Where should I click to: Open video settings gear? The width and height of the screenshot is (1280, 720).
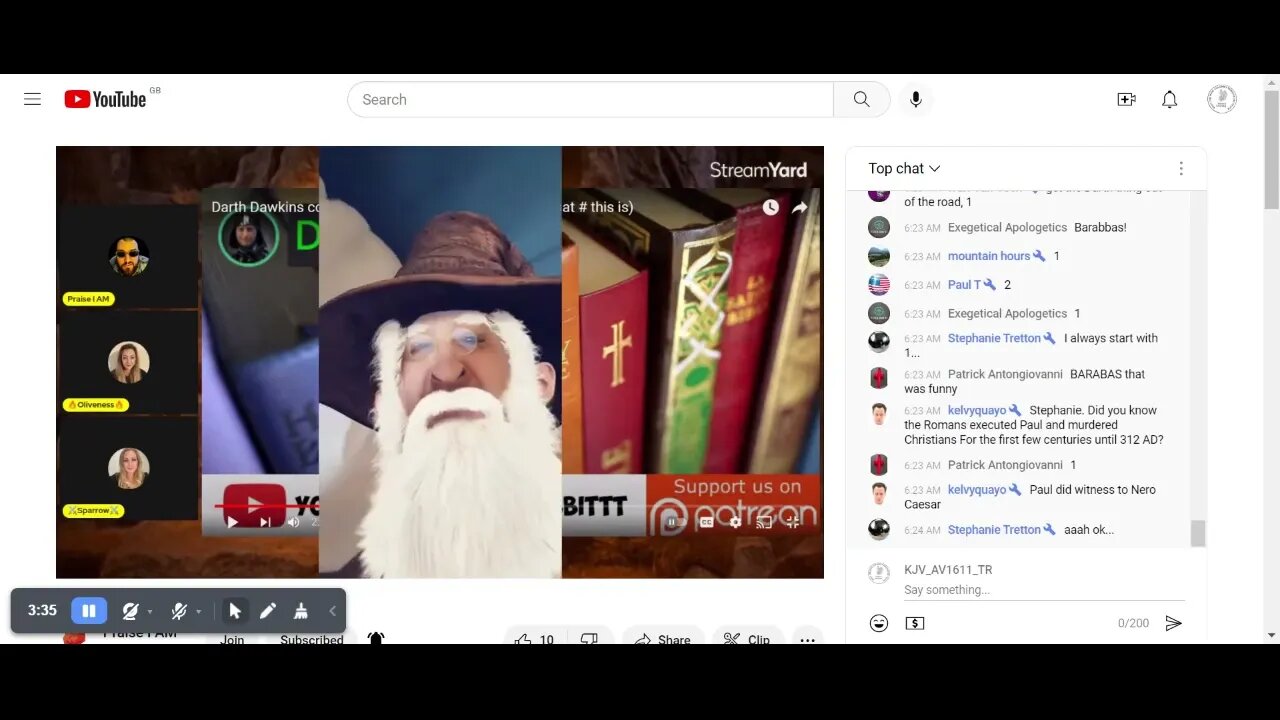(736, 521)
